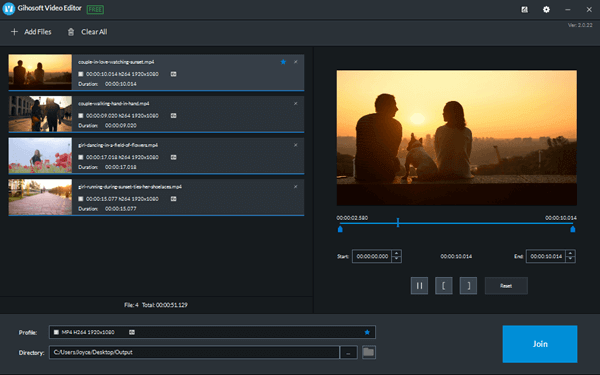Viewport: 600px width, 375px height.
Task: Increase the End time with the up arrow
Action: click(571, 253)
